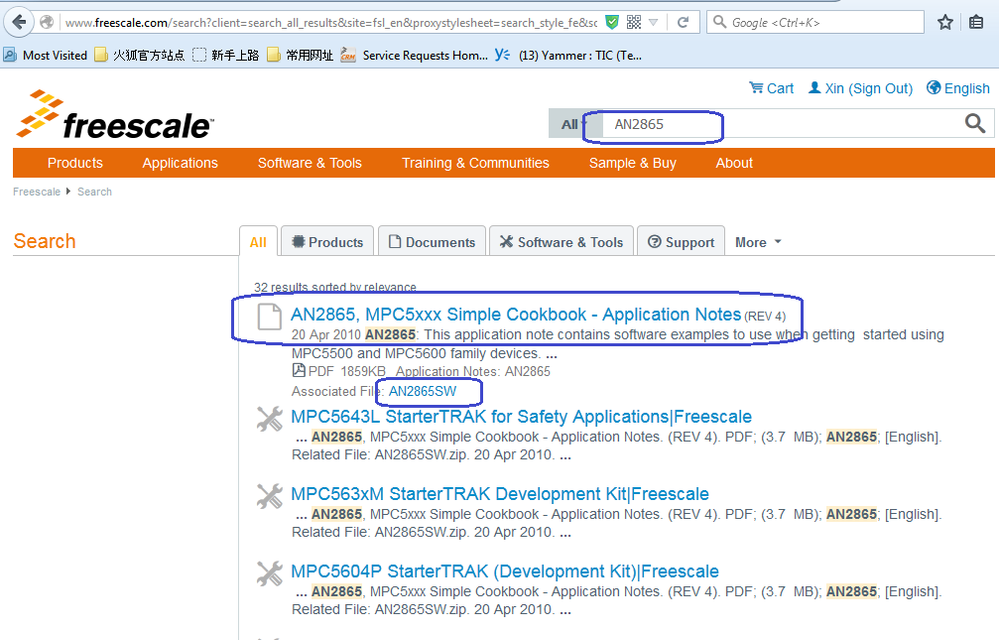Open the address bar history dropdown arrow

(x=653, y=22)
